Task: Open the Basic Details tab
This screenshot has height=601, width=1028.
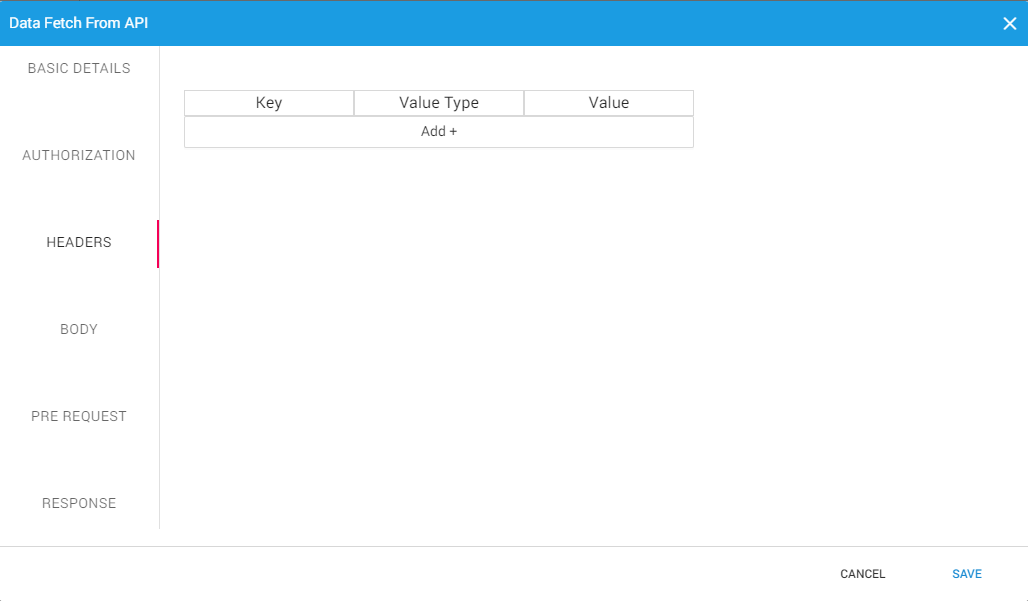Action: pyautogui.click(x=79, y=69)
